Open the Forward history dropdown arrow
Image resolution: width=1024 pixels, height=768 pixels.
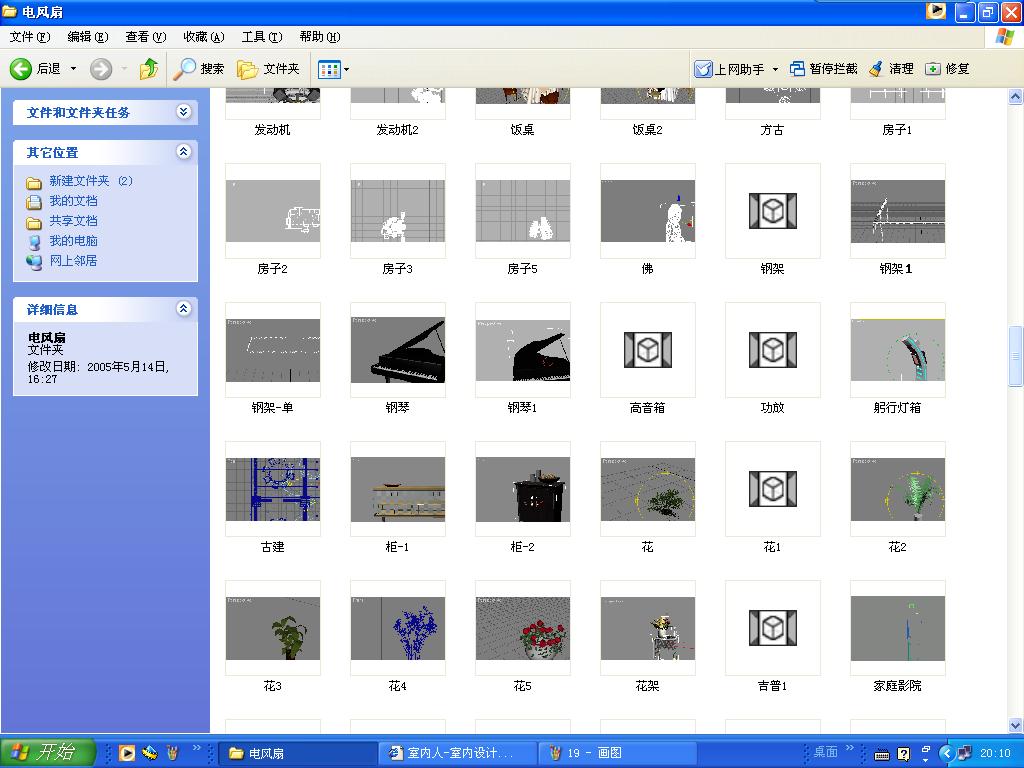click(124, 69)
